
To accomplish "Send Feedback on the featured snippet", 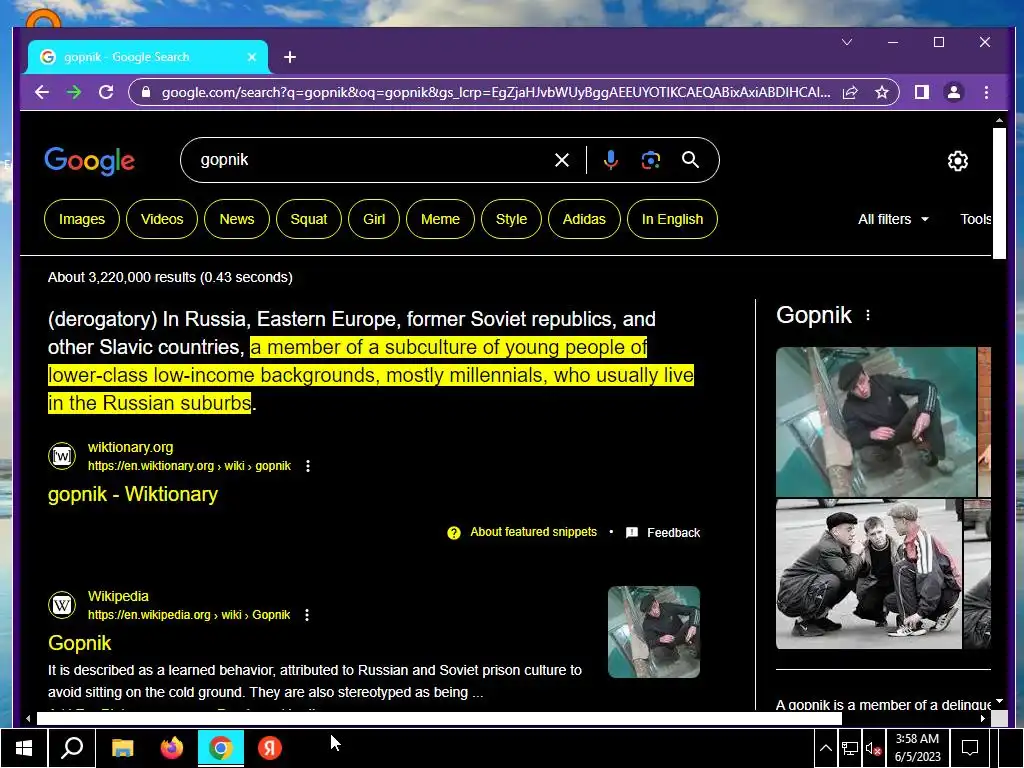I will [662, 533].
